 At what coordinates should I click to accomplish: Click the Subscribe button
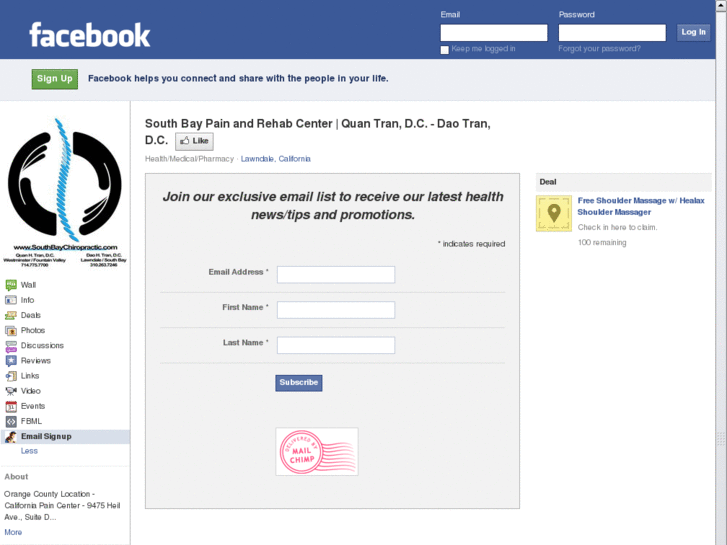pos(299,383)
